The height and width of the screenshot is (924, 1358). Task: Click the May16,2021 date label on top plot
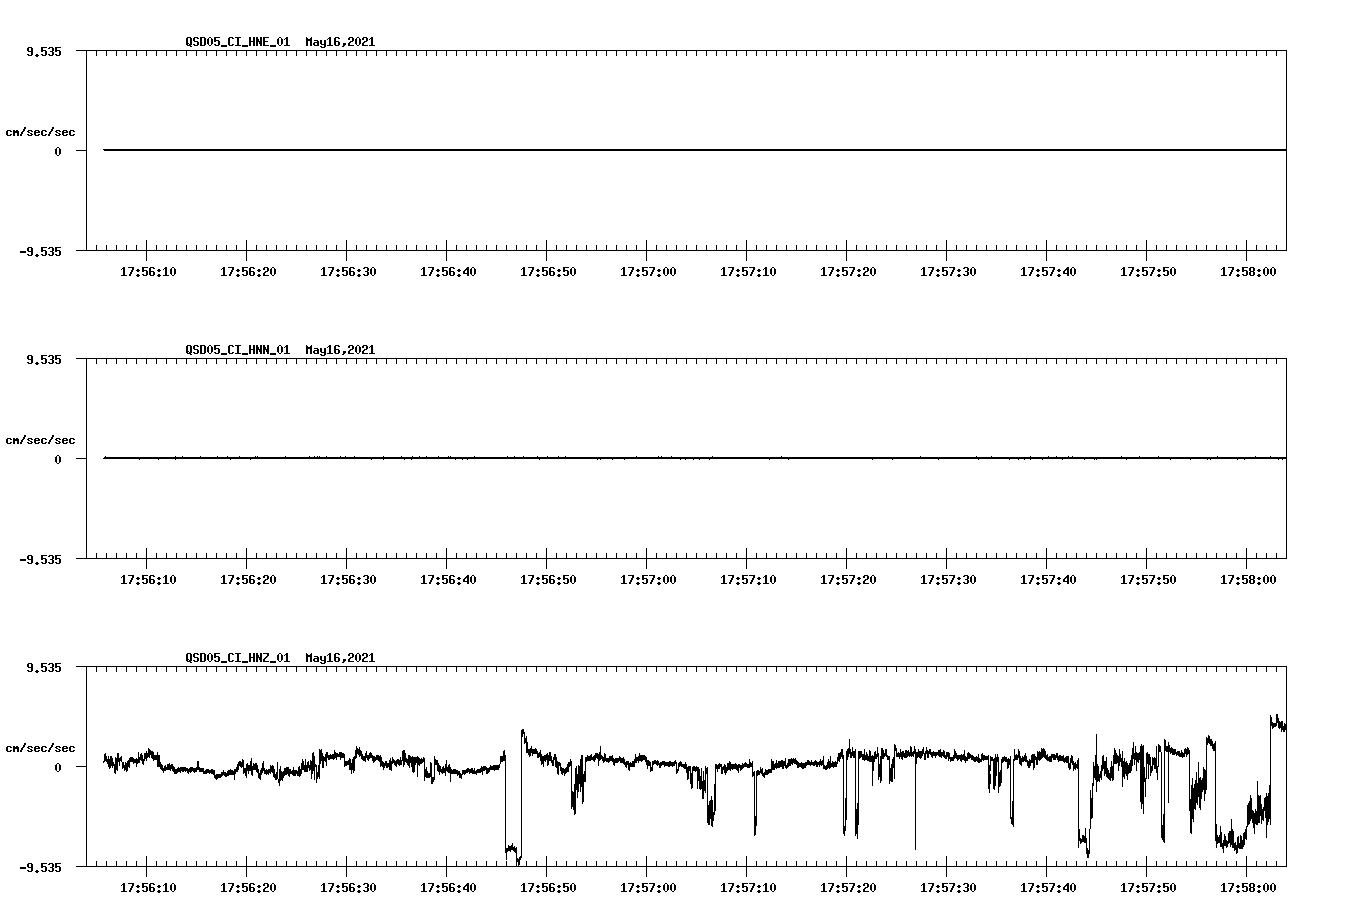click(x=340, y=42)
